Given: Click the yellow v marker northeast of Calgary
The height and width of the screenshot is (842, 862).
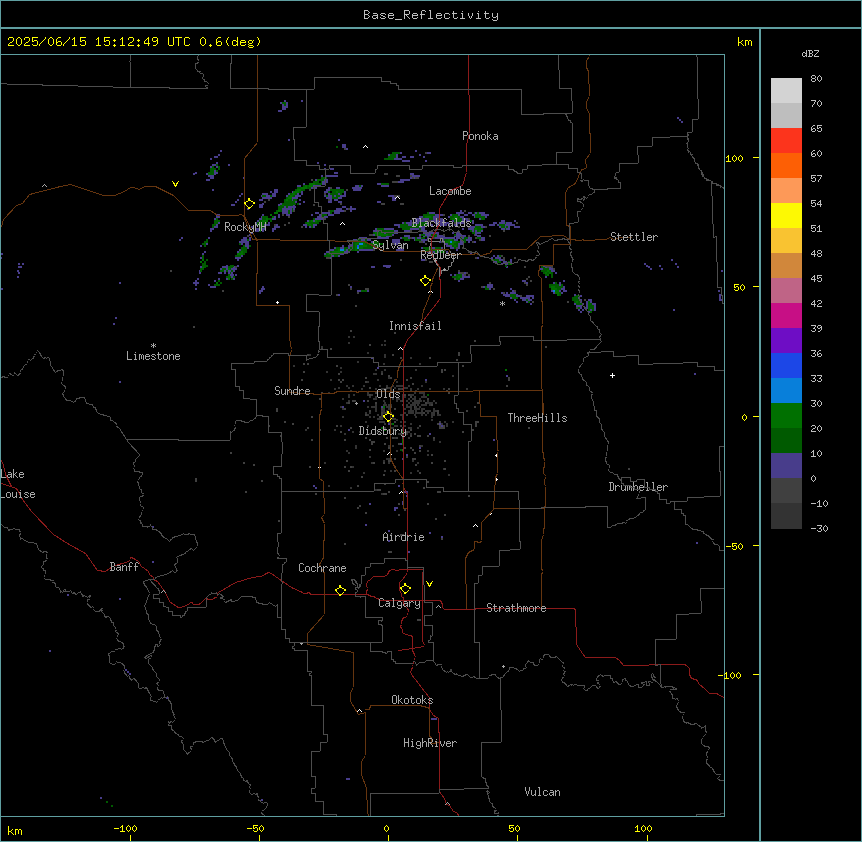Looking at the screenshot, I should point(429,584).
